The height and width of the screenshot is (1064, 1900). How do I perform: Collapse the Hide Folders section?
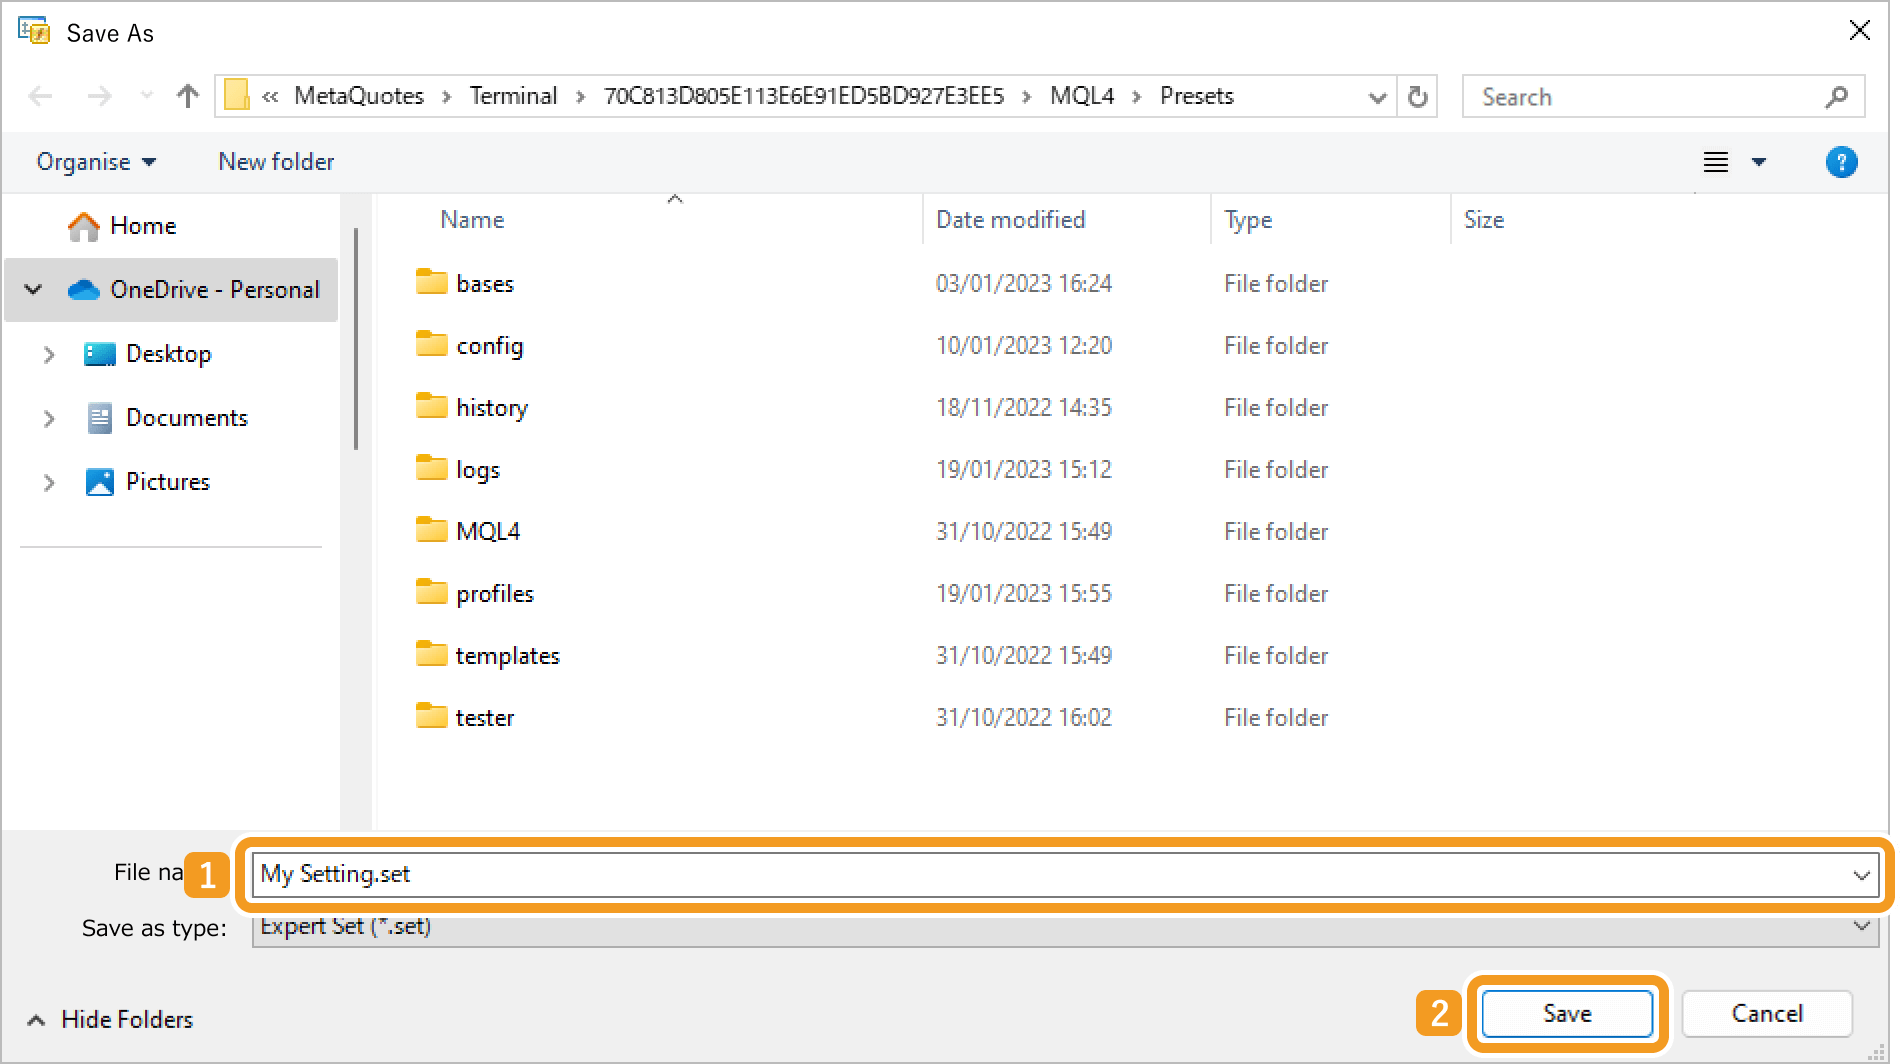110,1019
